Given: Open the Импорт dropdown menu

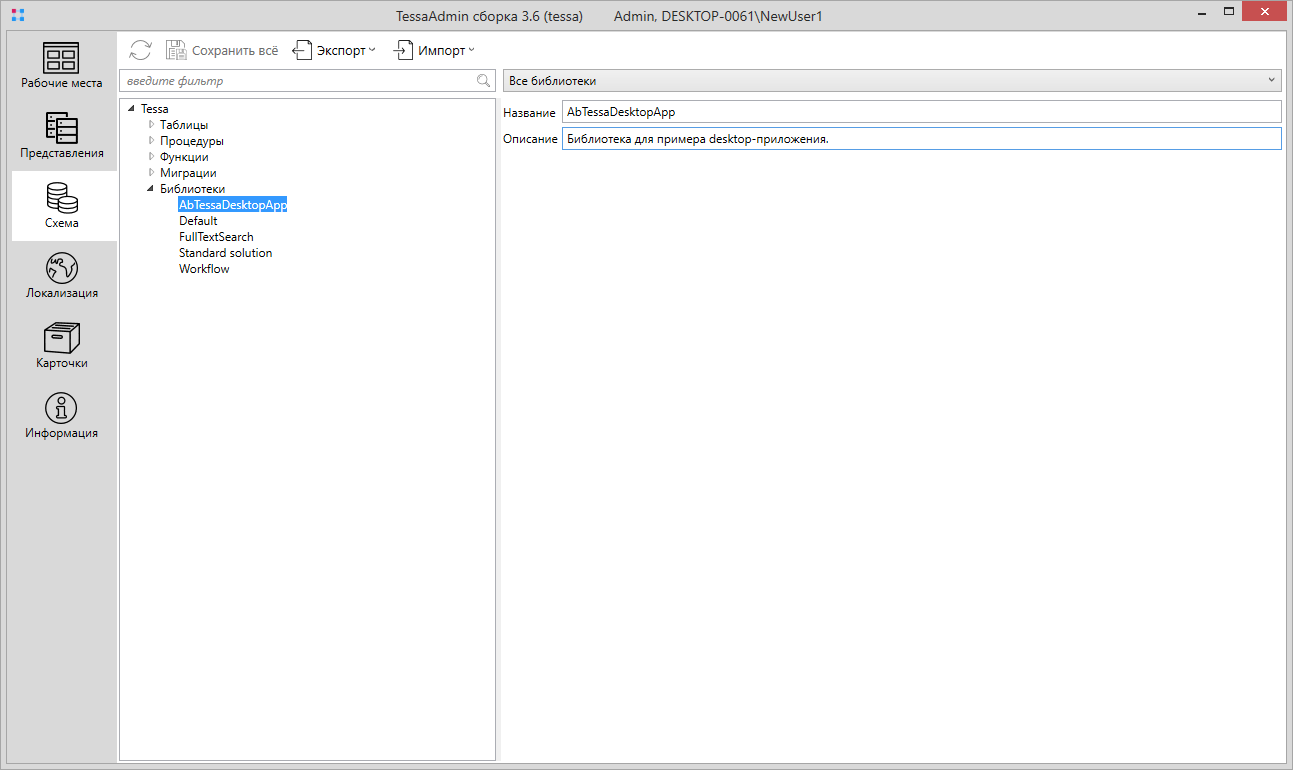Looking at the screenshot, I should coord(433,50).
